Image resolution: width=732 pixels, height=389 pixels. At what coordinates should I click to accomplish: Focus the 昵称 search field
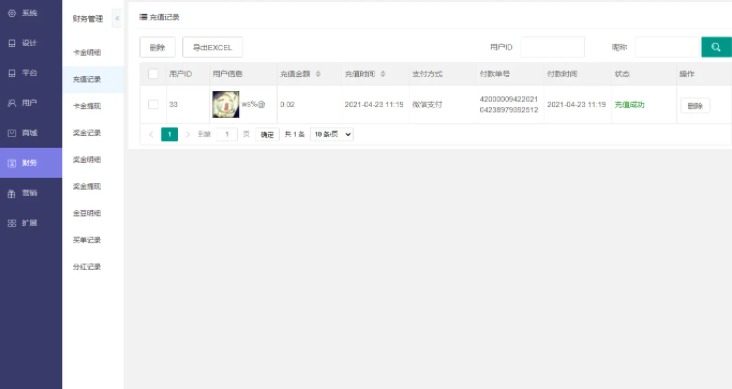tap(667, 47)
